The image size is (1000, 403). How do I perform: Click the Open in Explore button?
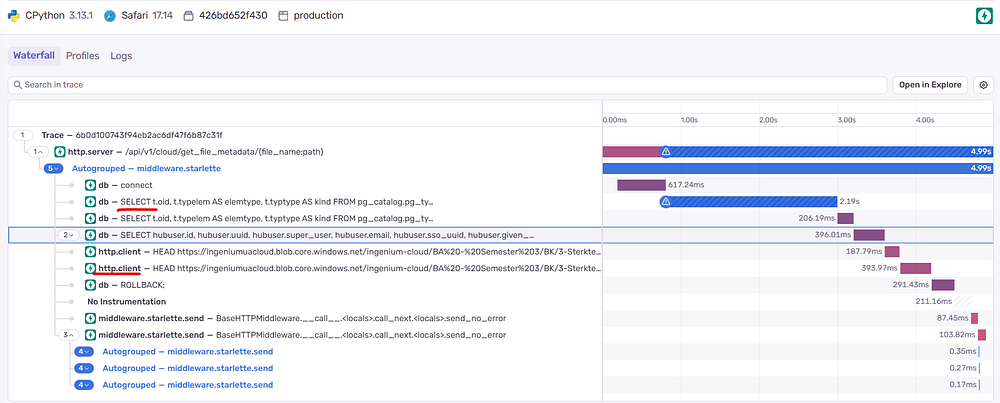point(930,85)
